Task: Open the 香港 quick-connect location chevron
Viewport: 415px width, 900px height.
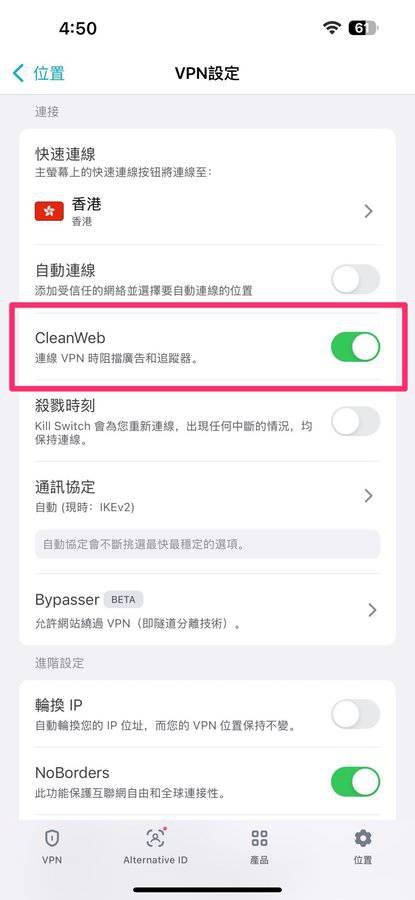Action: [369, 211]
